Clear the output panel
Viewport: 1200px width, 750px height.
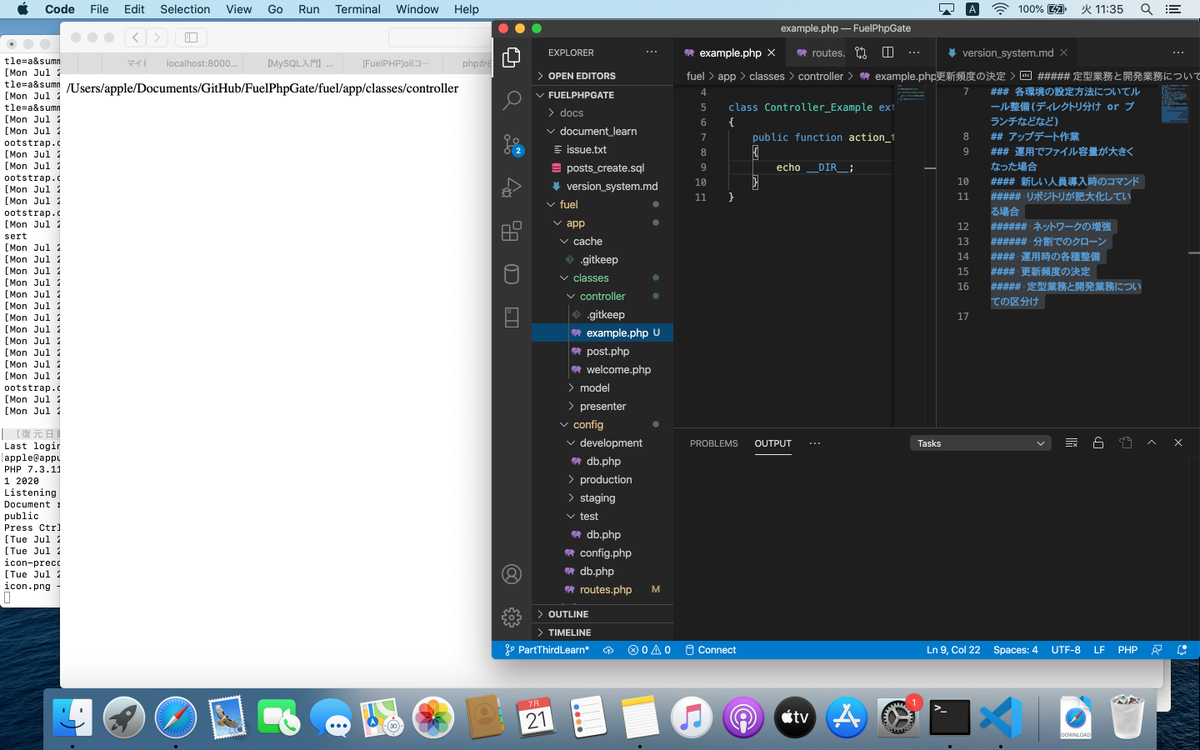[x=1071, y=443]
